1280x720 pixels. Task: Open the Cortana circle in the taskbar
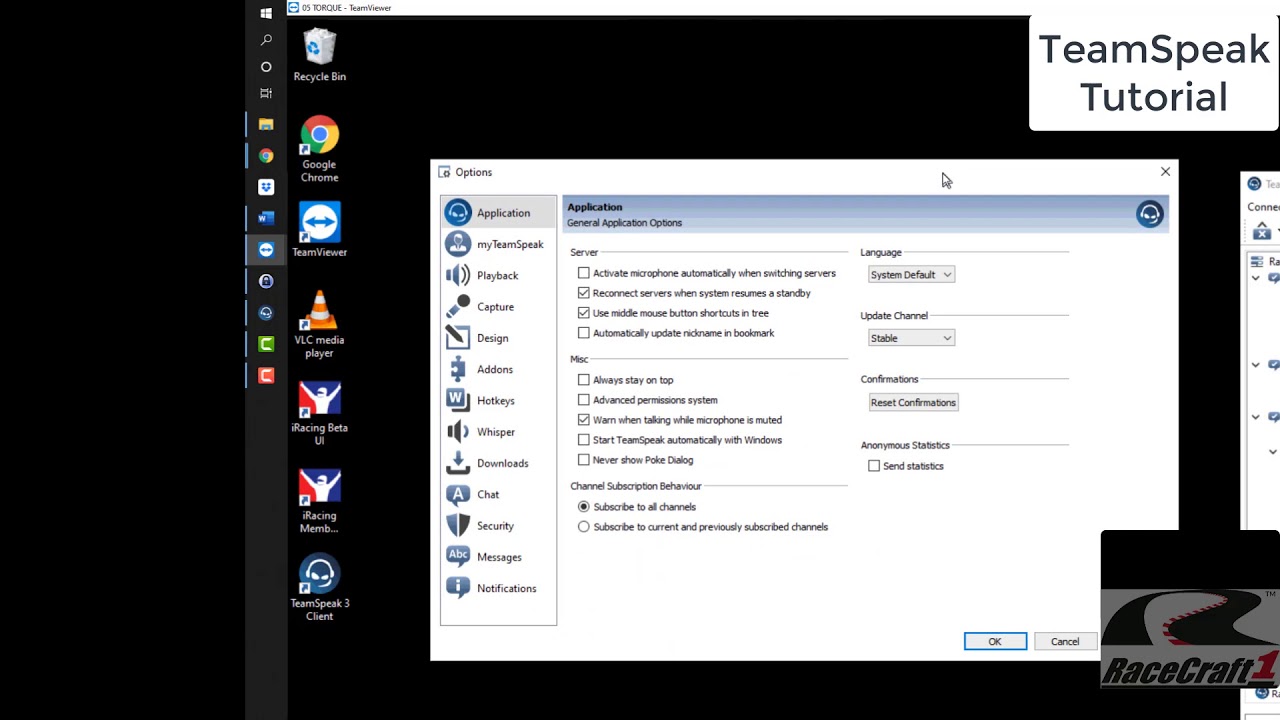point(266,67)
